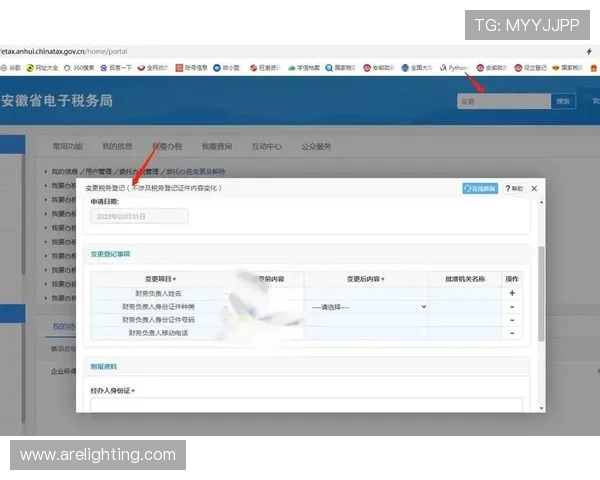Open the 360搜索 bookmark
This screenshot has width=600, height=480.
(x=83, y=68)
